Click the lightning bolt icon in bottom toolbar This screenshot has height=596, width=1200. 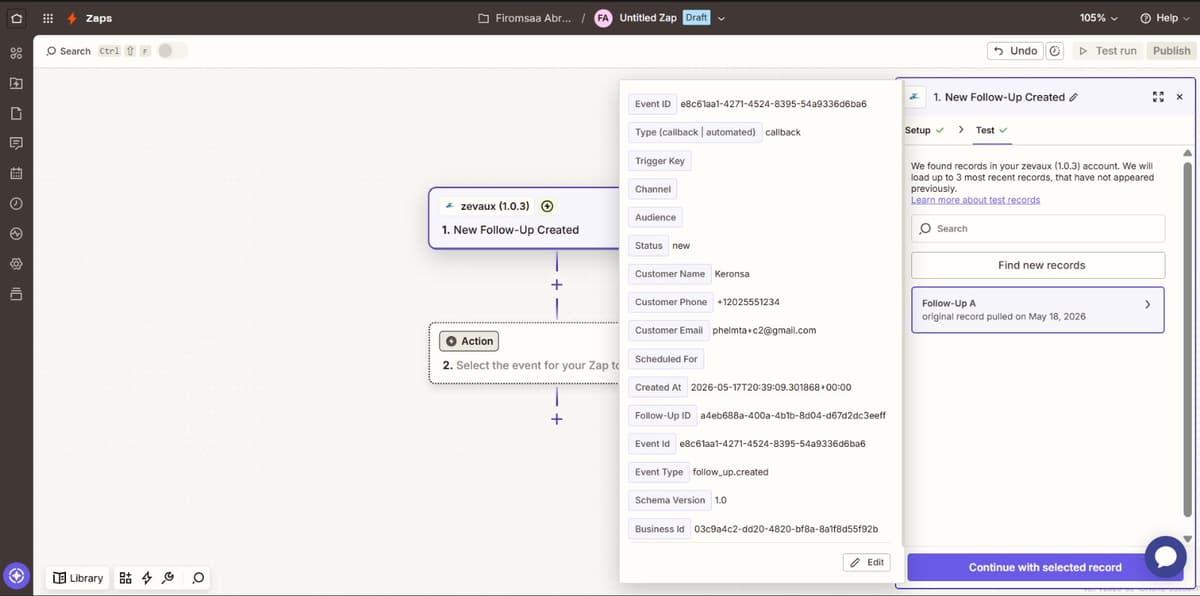[147, 578]
